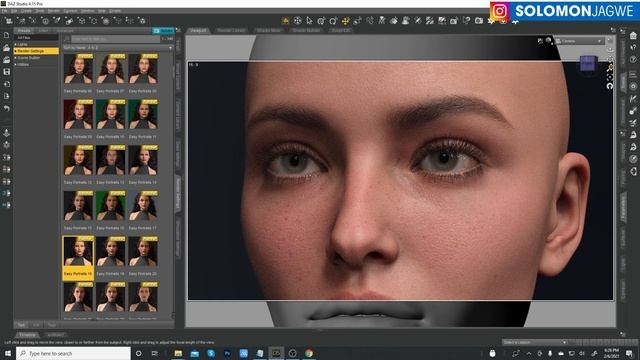Open the Timeline tab at bottom
Screen dimensions: 640x360
tap(27, 335)
